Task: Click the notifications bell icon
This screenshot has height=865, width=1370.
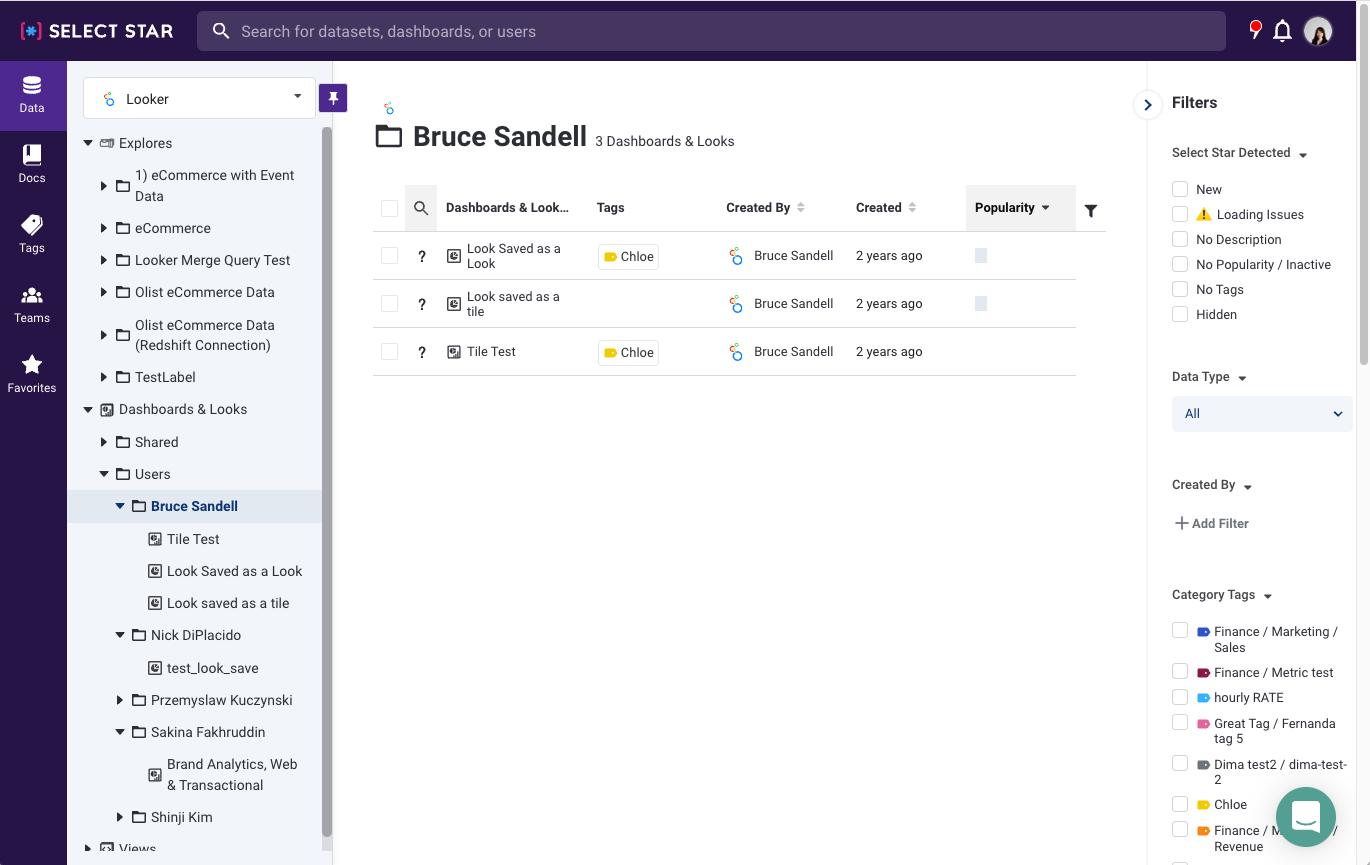Action: [1282, 31]
